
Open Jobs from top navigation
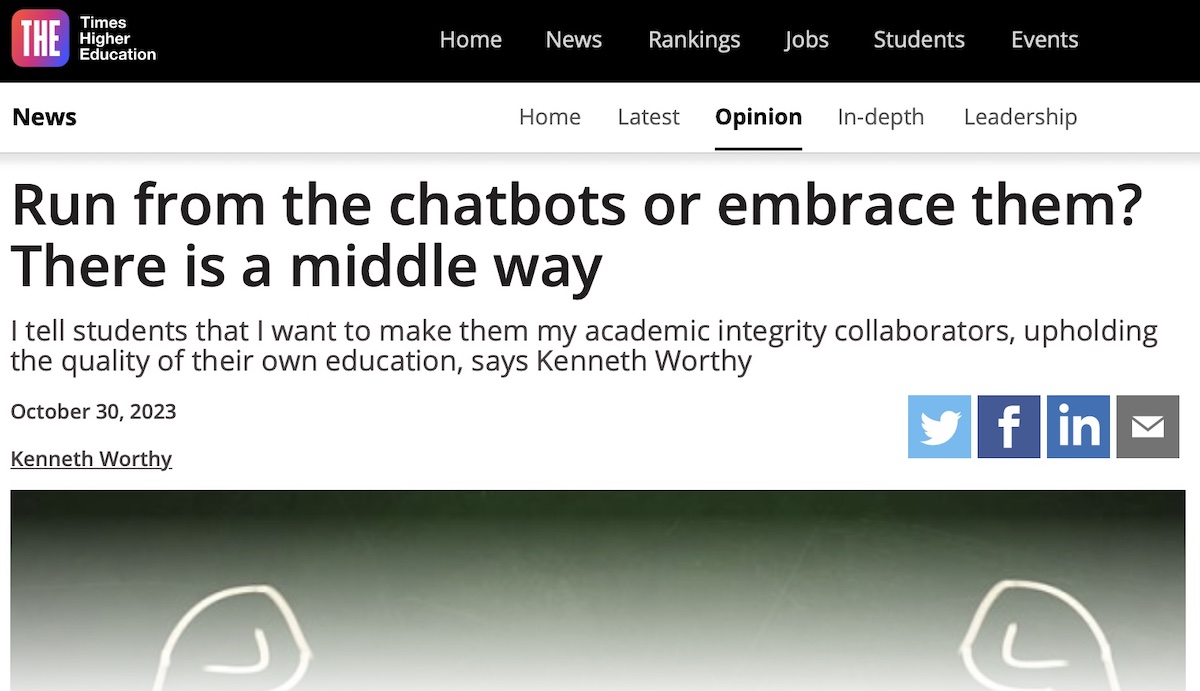[x=806, y=40]
